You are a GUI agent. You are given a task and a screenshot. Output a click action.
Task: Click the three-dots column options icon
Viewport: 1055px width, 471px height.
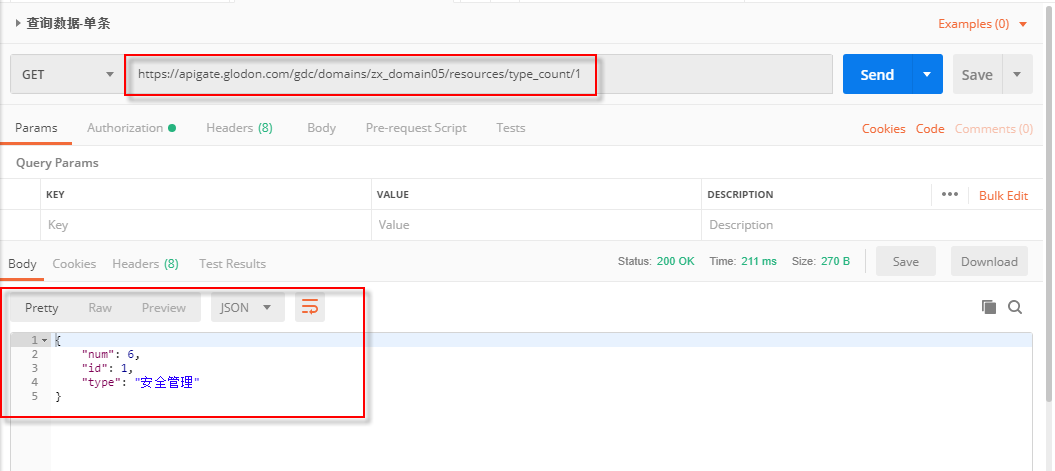coord(949,195)
